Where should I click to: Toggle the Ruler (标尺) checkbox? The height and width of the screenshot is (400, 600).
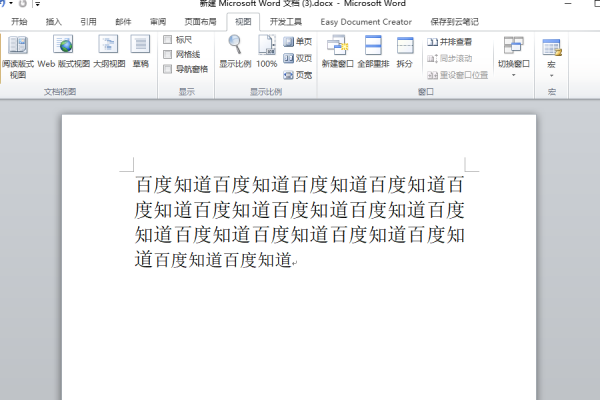tap(167, 39)
